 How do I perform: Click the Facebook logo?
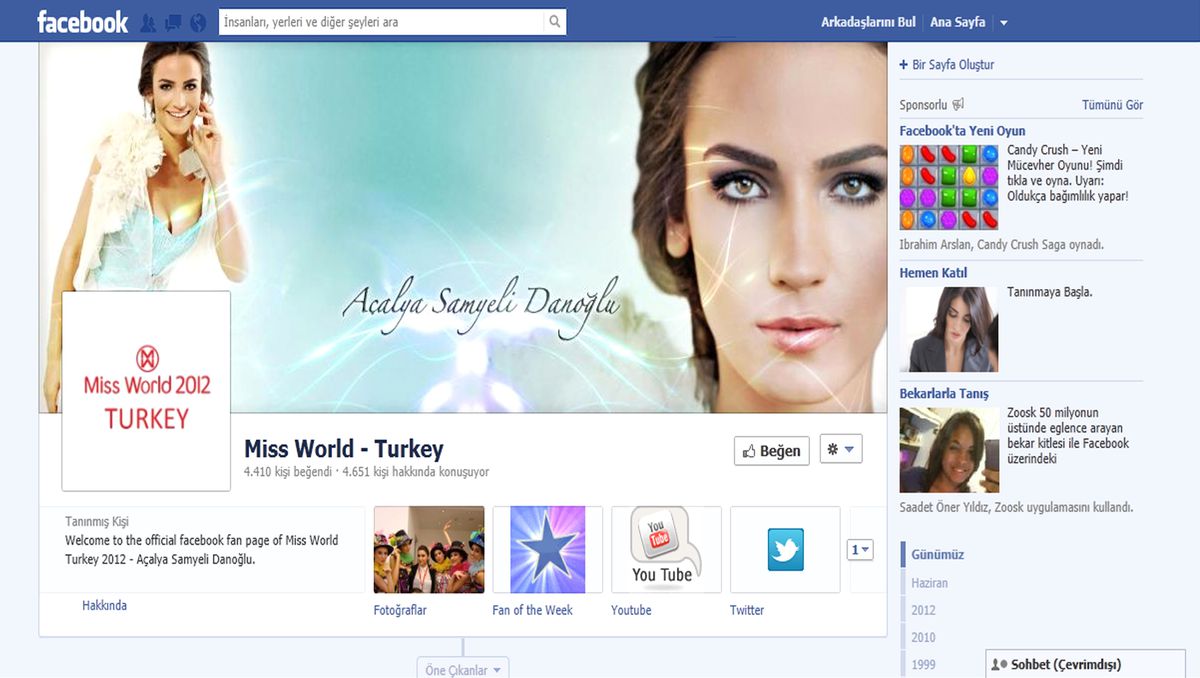click(82, 21)
